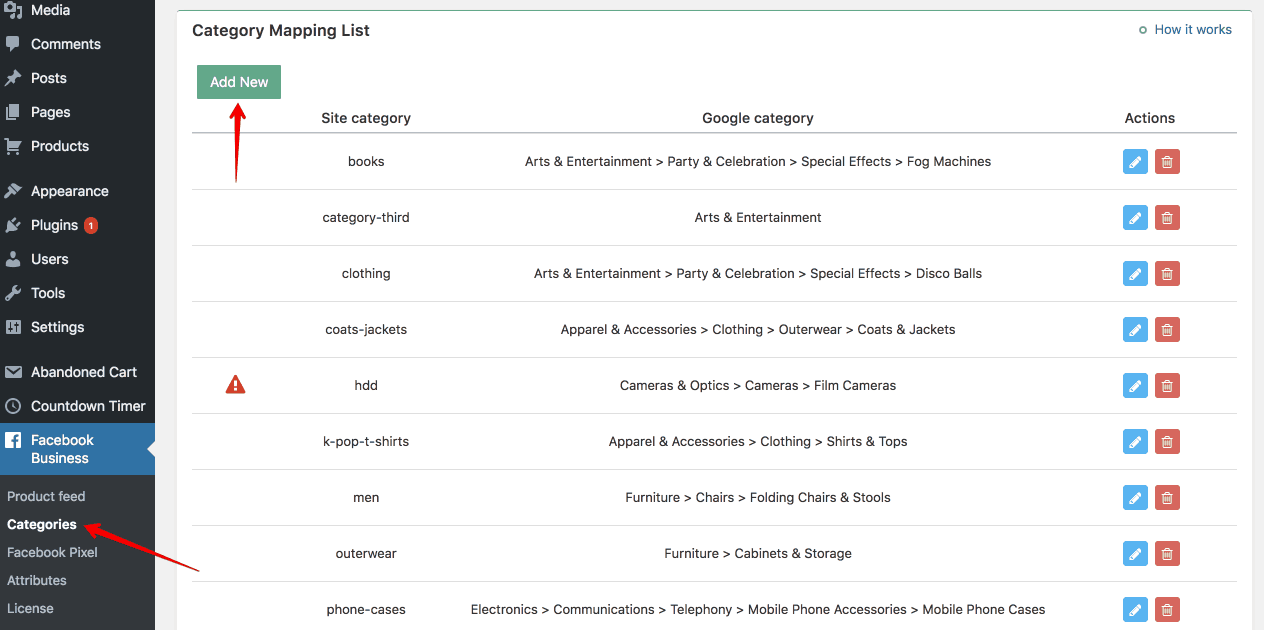Viewport: 1264px width, 630px height.
Task: Click the Add New button
Action: [238, 81]
